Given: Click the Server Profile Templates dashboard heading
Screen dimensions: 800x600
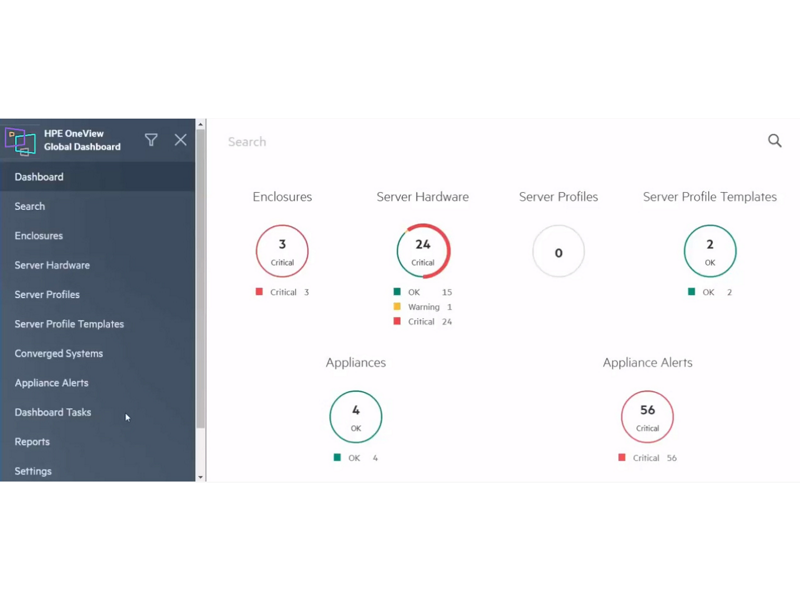Looking at the screenshot, I should [x=710, y=197].
